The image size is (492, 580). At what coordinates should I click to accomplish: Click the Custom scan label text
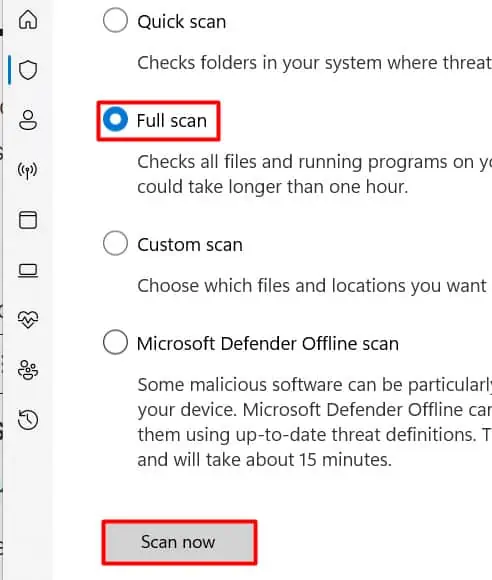click(190, 245)
